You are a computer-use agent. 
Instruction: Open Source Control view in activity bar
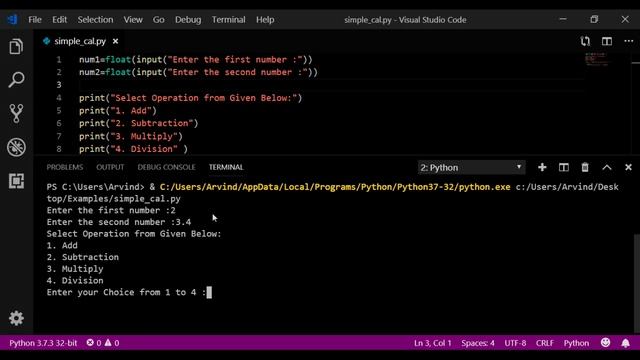coord(16,113)
